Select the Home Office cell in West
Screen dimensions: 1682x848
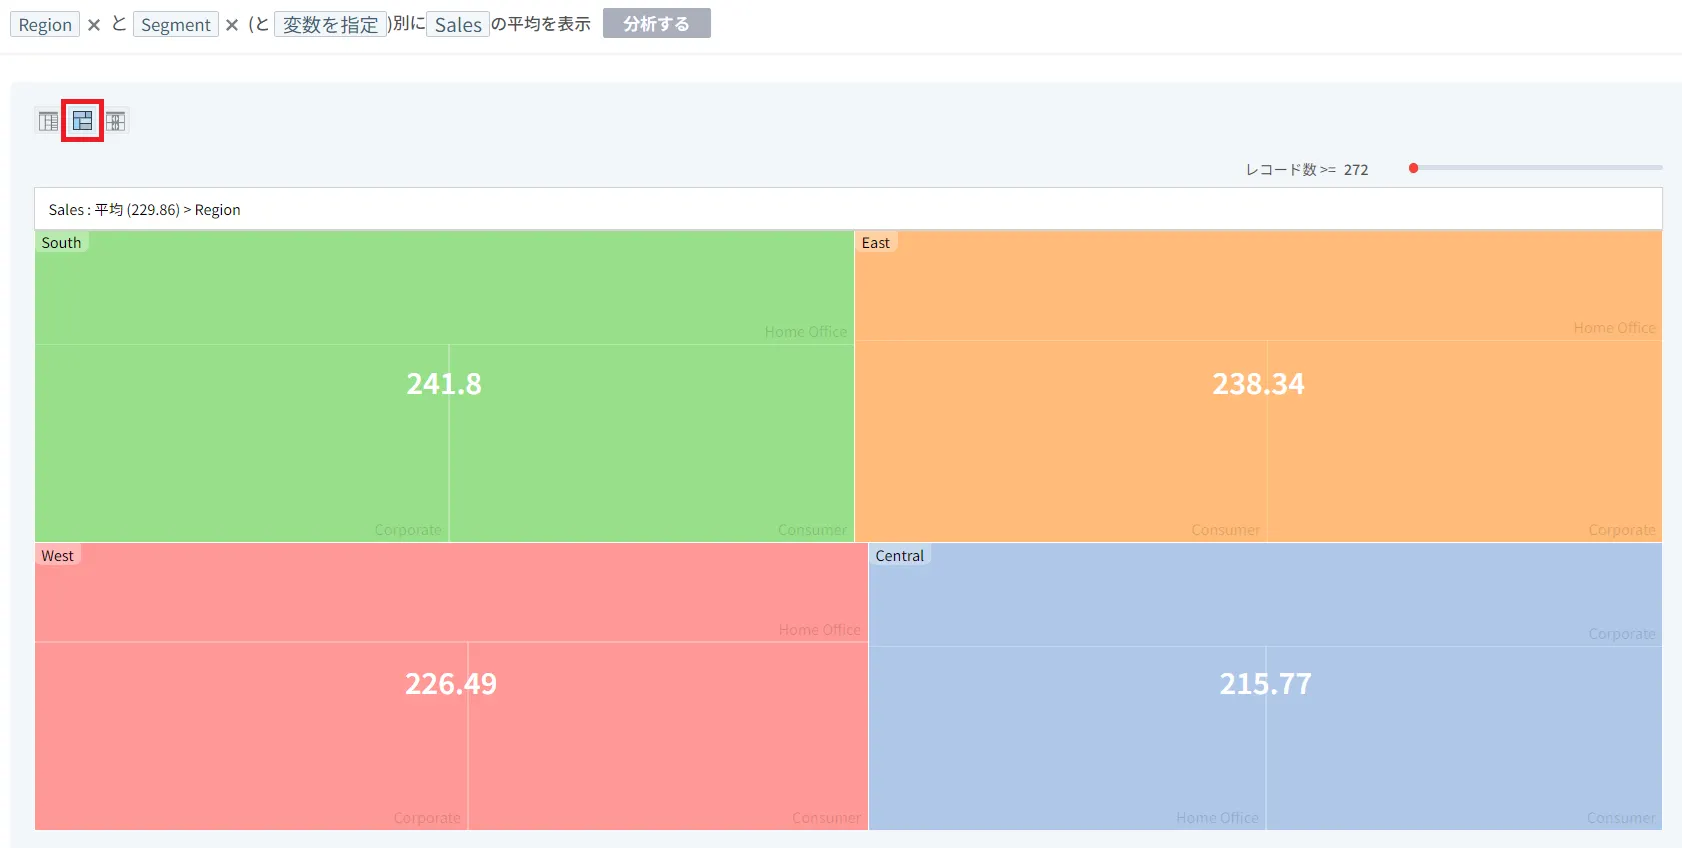click(451, 593)
